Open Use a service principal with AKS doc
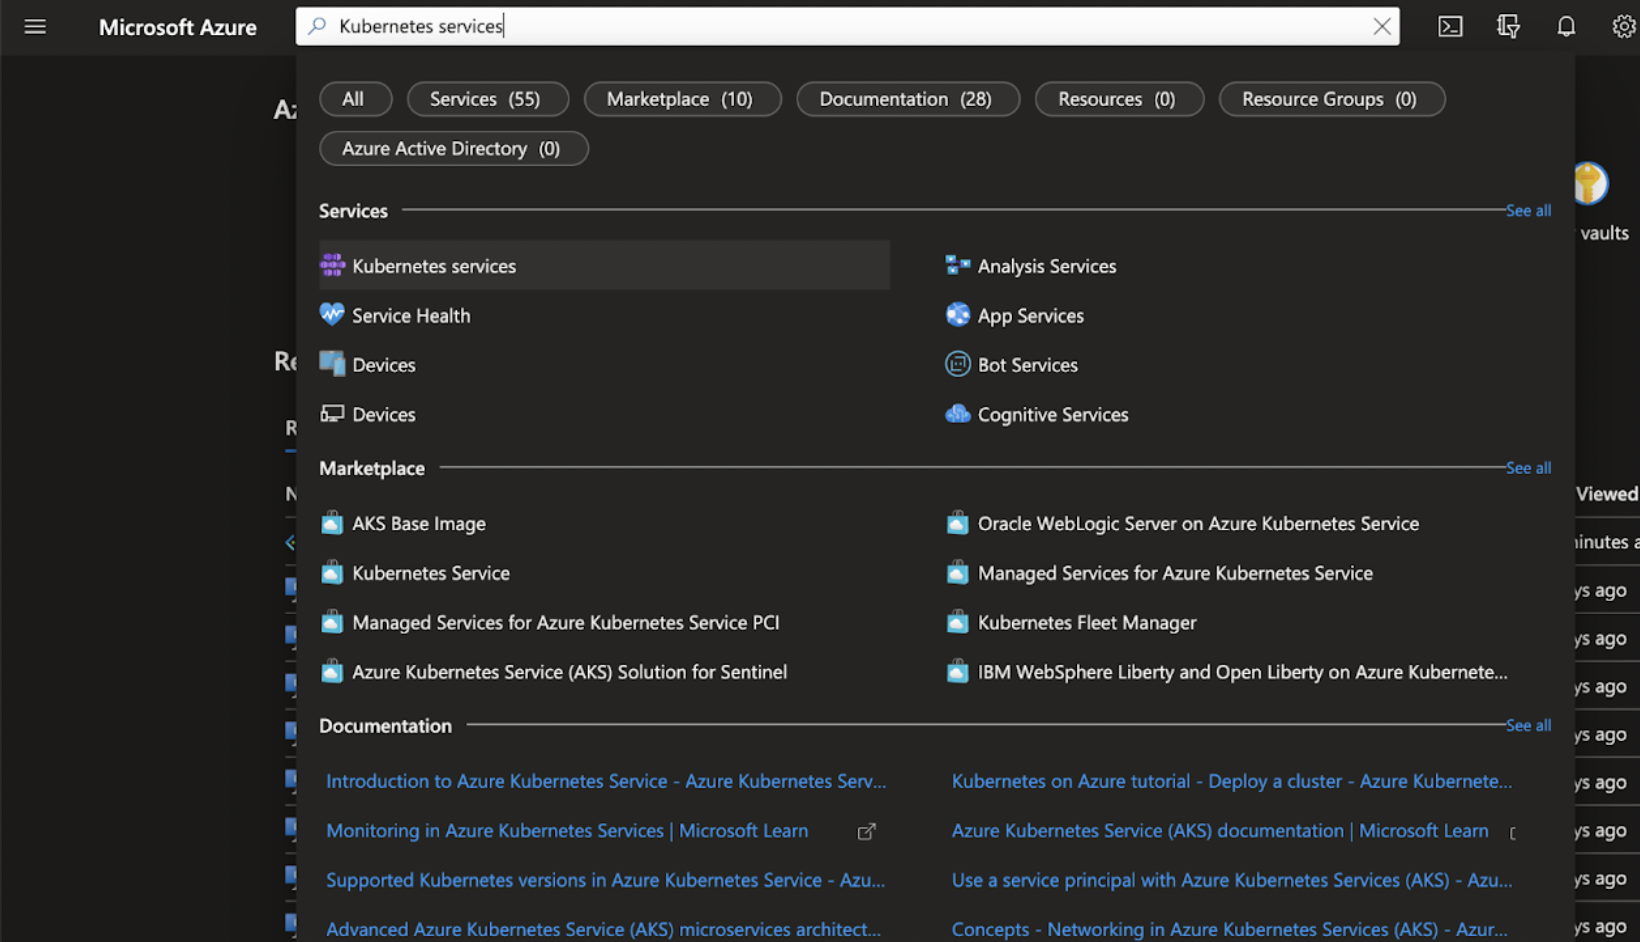The height and width of the screenshot is (942, 1640). tap(1232, 880)
